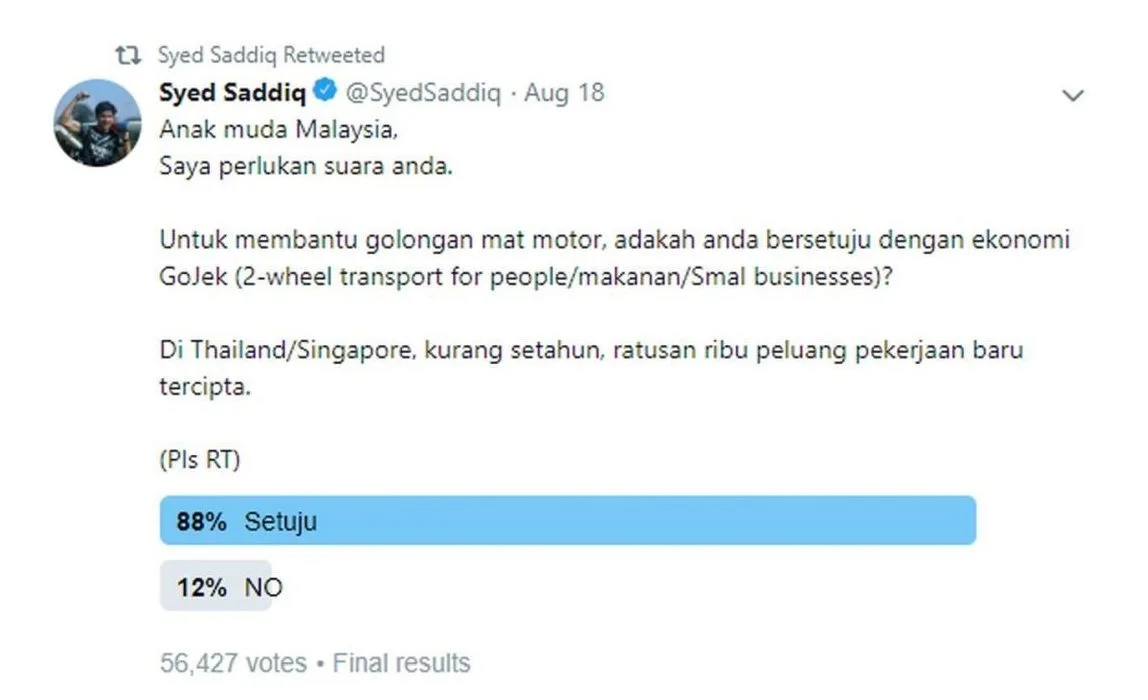
Task: Click the "Final results" label
Action: (401, 662)
